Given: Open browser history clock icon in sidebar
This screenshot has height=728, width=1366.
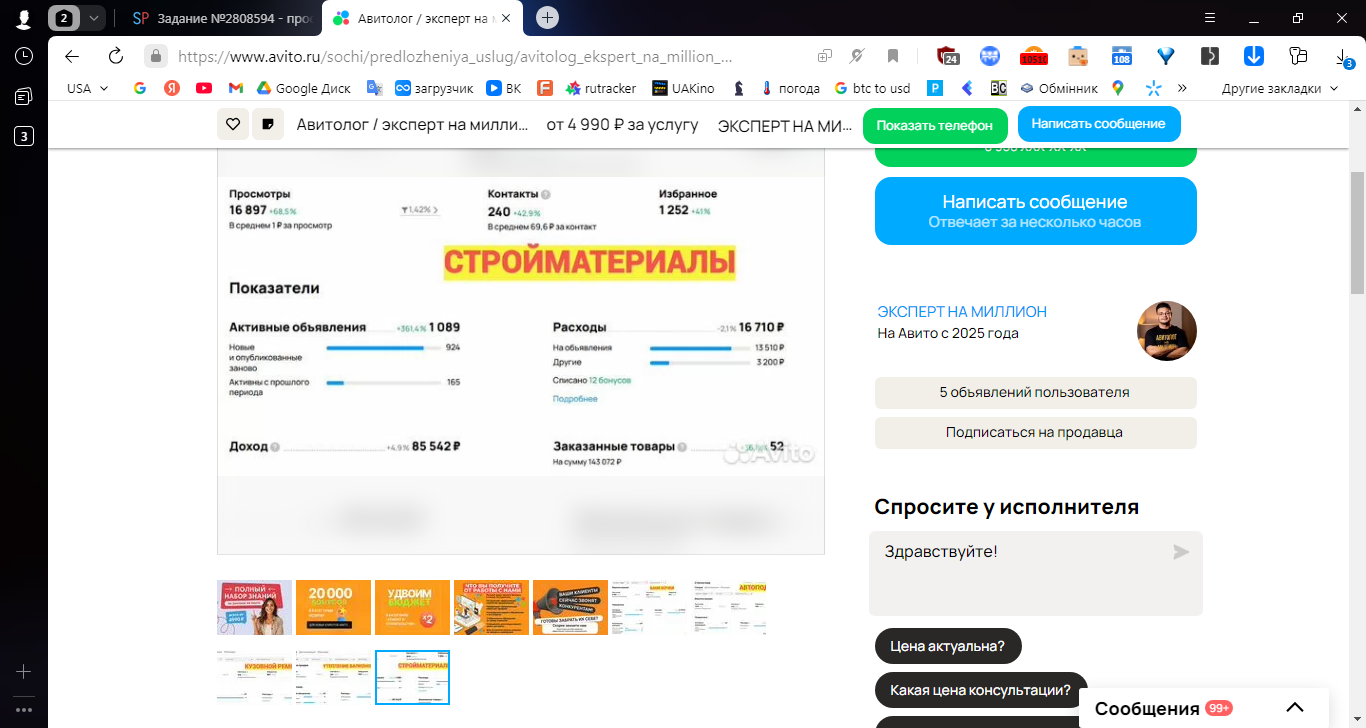Looking at the screenshot, I should click(x=24, y=56).
